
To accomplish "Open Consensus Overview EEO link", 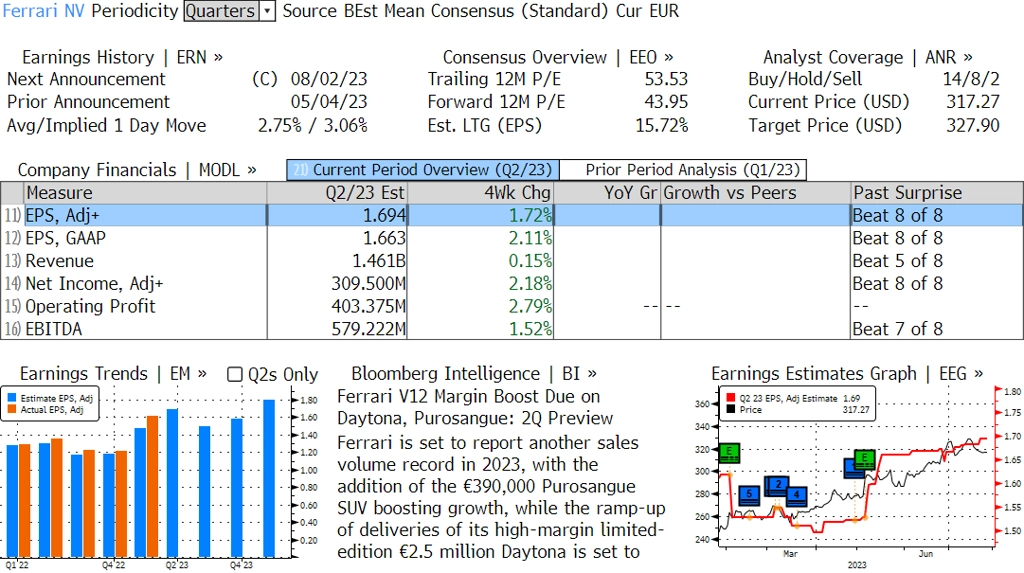I will 558,57.
